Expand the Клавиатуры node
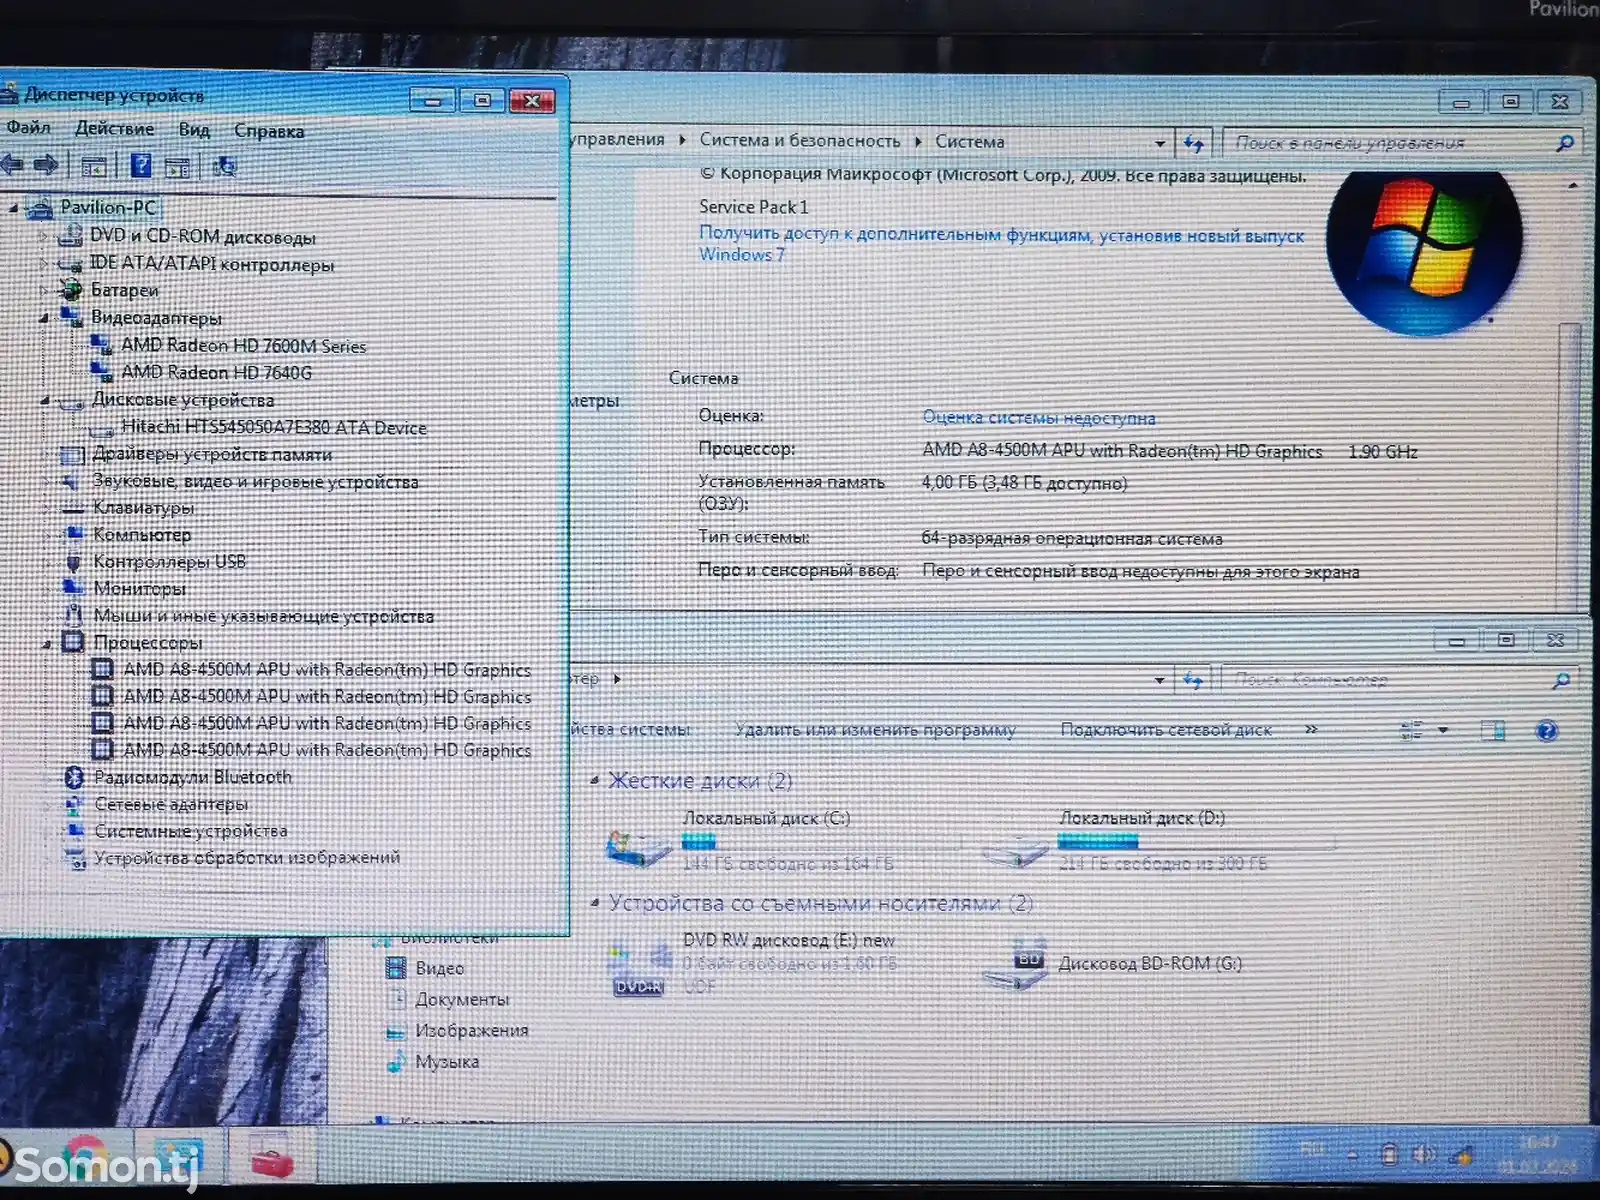Viewport: 1600px width, 1200px height. point(46,508)
